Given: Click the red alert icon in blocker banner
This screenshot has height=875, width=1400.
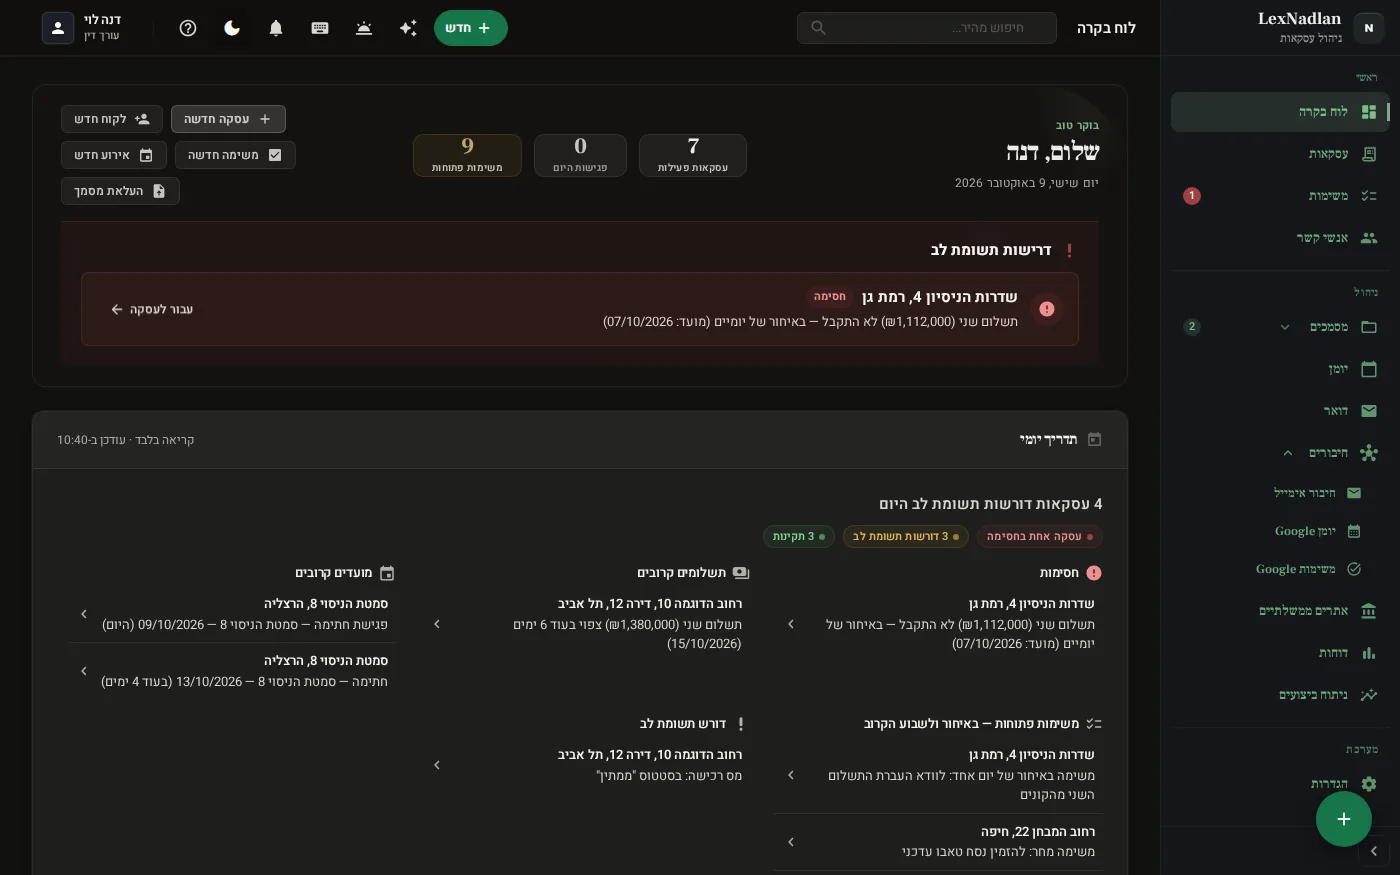Looking at the screenshot, I should click(x=1047, y=309).
